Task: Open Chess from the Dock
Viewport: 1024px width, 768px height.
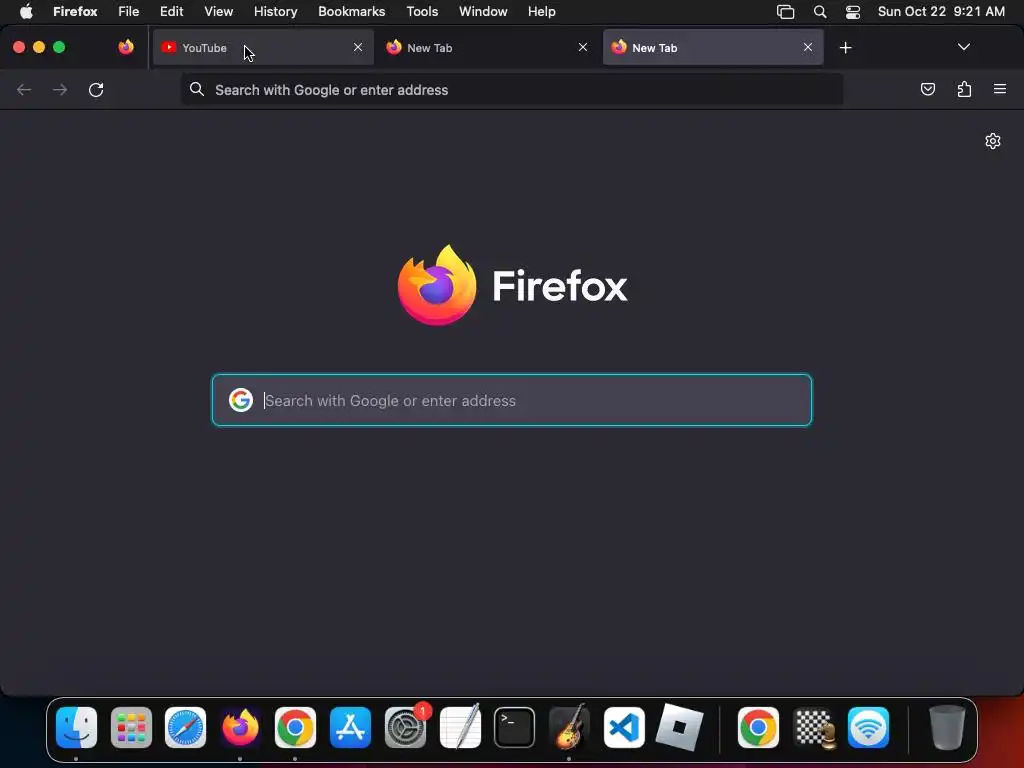Action: [814, 727]
